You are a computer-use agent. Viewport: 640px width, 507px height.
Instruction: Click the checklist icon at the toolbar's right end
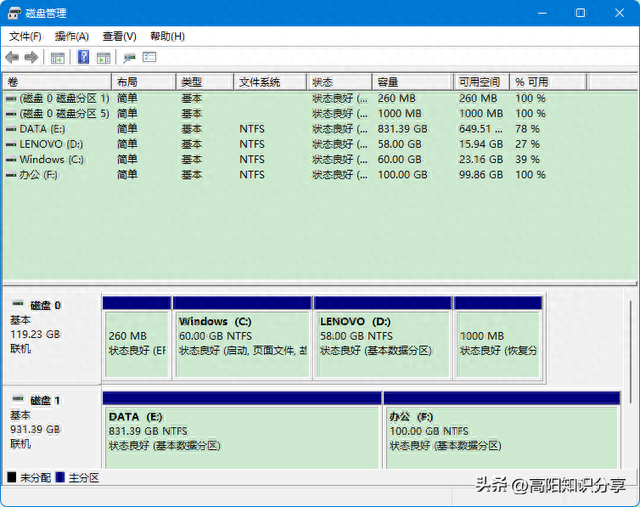click(150, 58)
